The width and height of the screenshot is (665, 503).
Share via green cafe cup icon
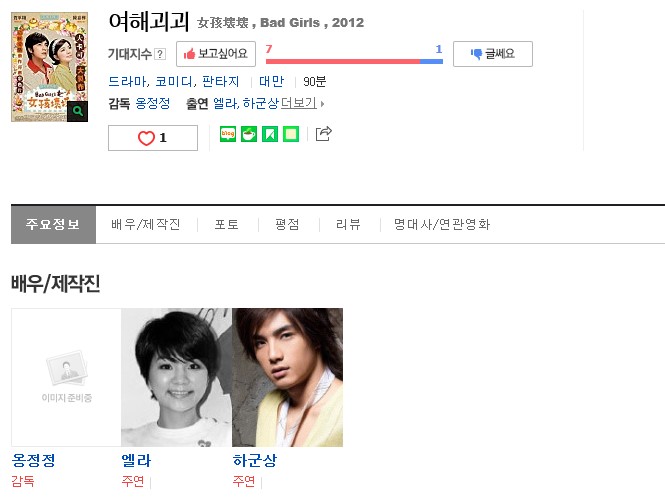pyautogui.click(x=249, y=134)
